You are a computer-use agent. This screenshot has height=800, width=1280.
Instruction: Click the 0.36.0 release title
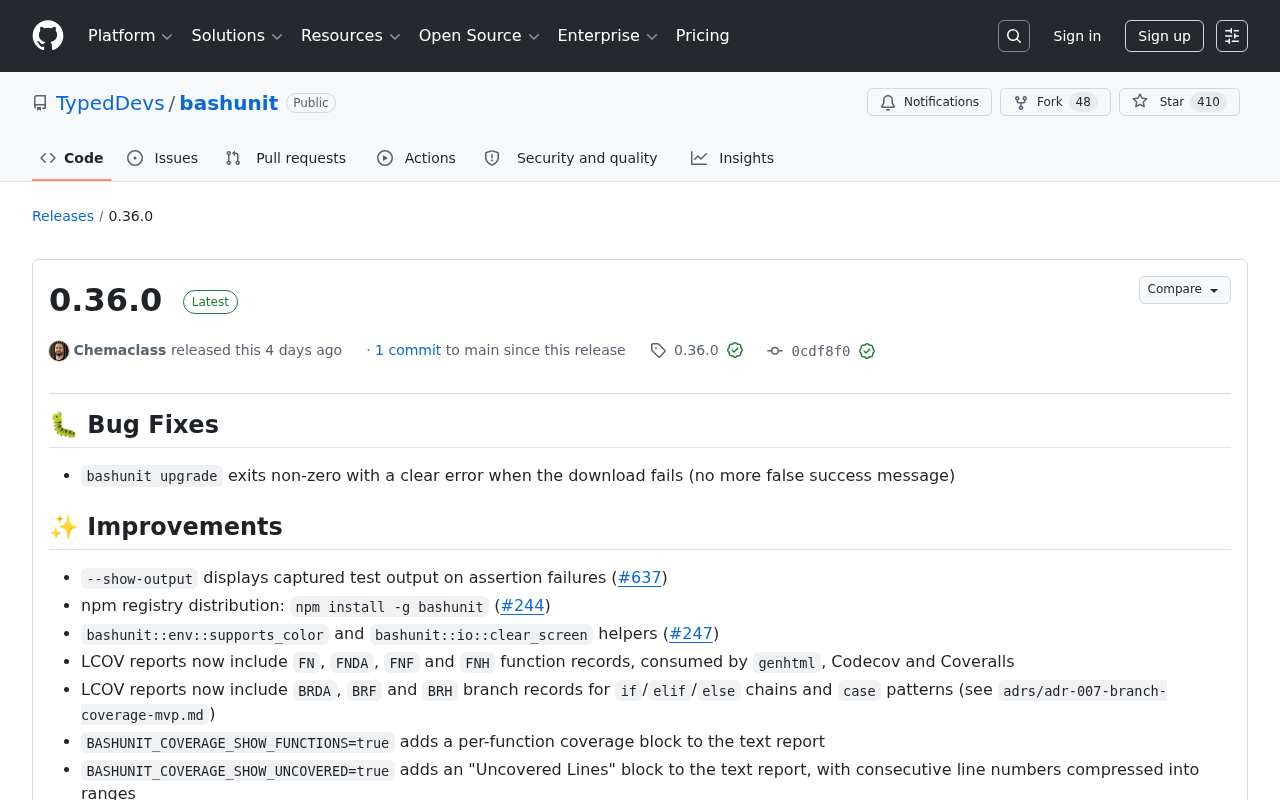pyautogui.click(x=106, y=300)
